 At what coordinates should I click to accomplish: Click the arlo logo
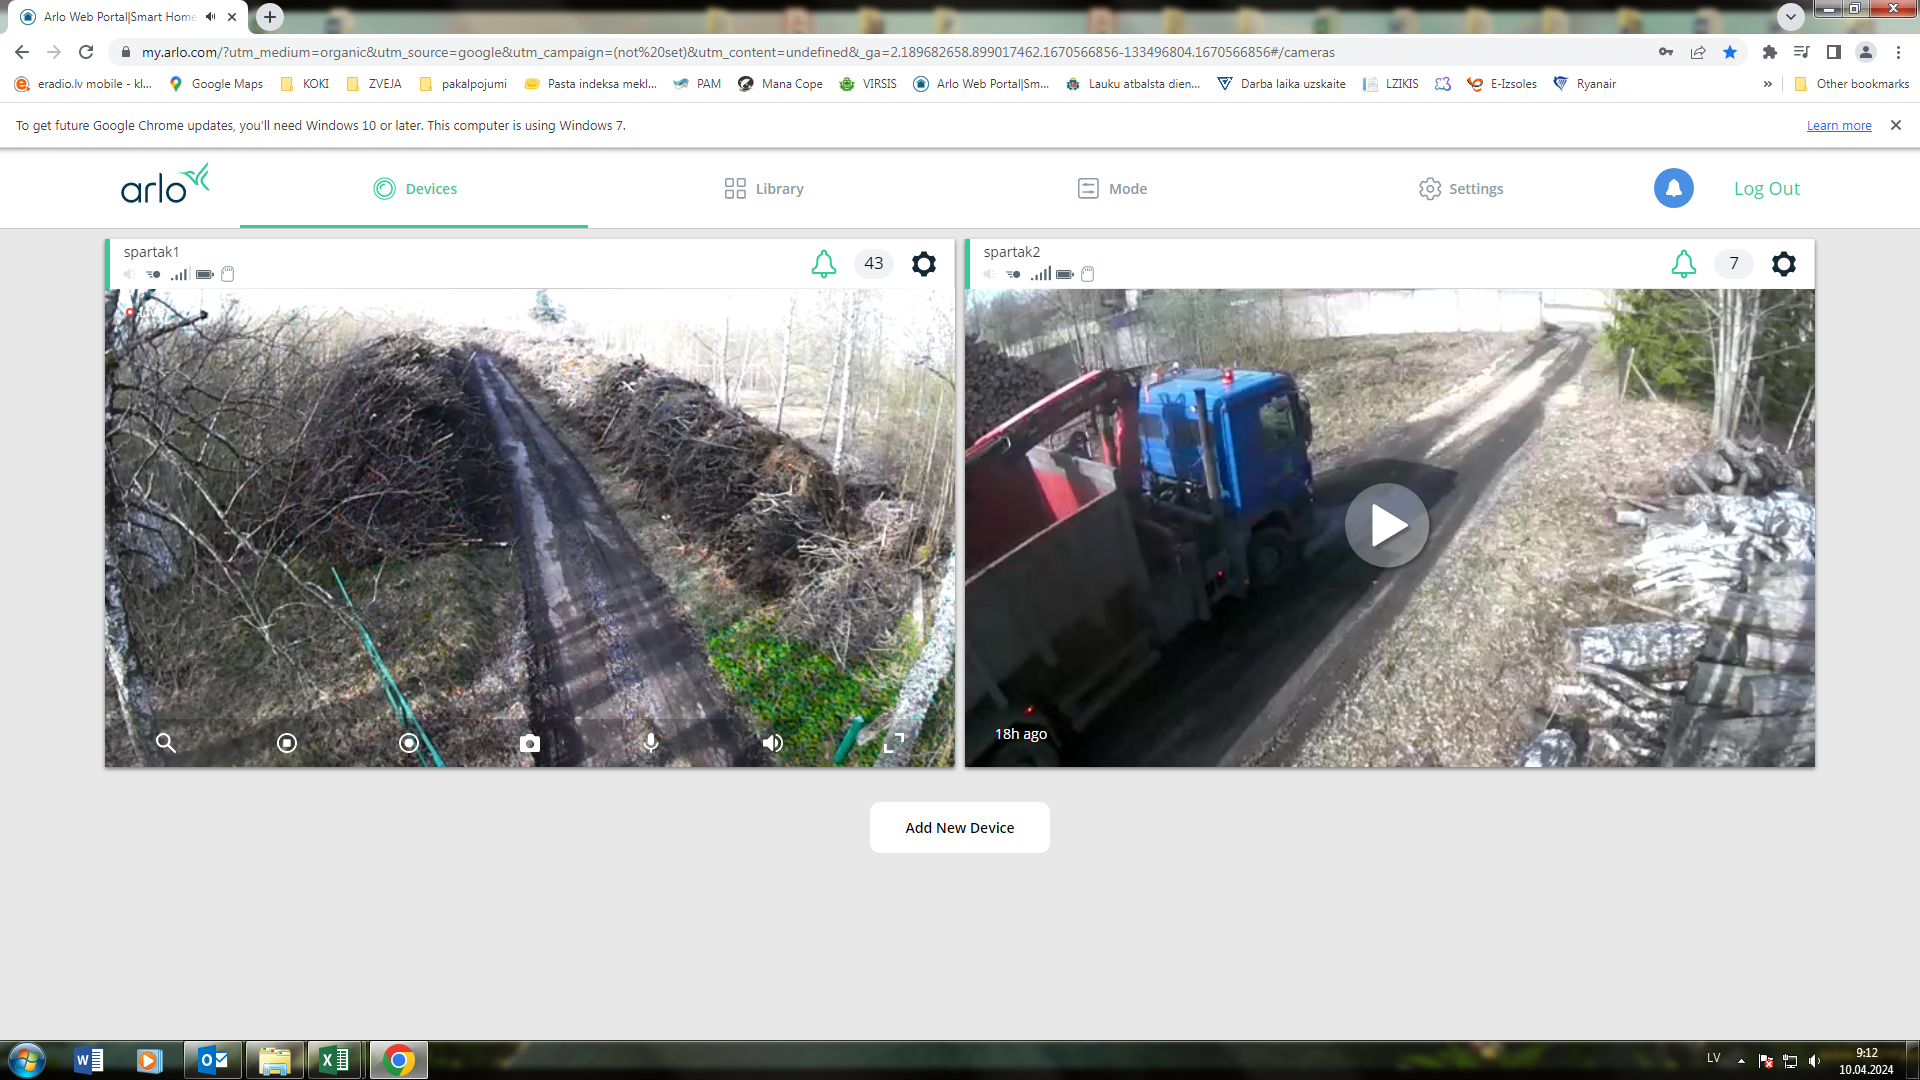(165, 184)
